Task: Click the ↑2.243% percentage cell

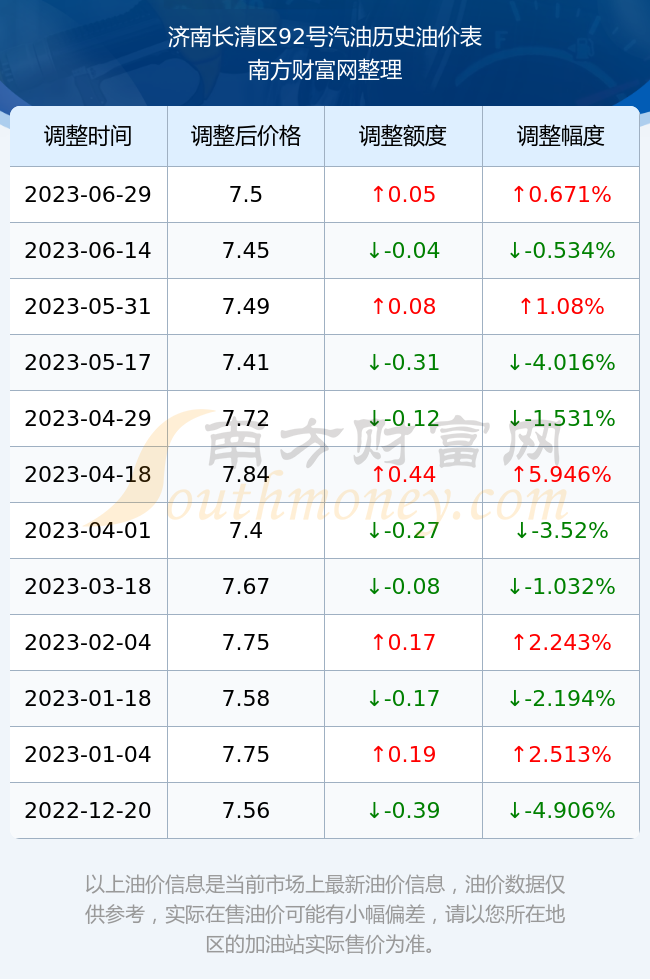Action: pyautogui.click(x=561, y=642)
